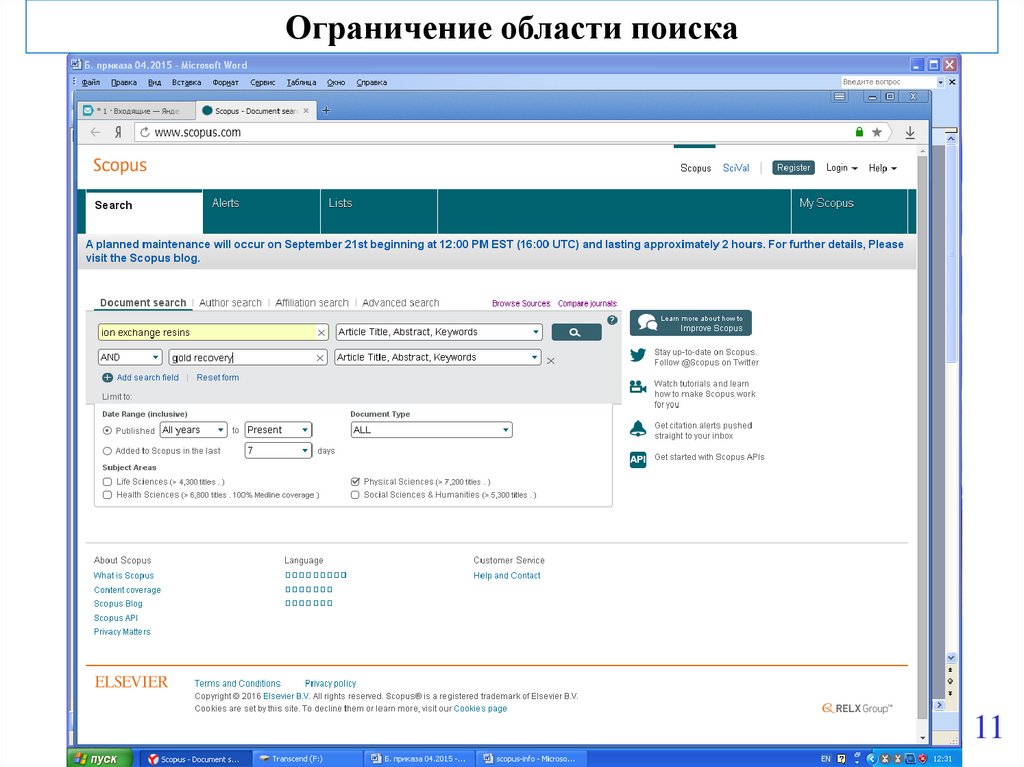Switch to the Author search tab

point(230,303)
